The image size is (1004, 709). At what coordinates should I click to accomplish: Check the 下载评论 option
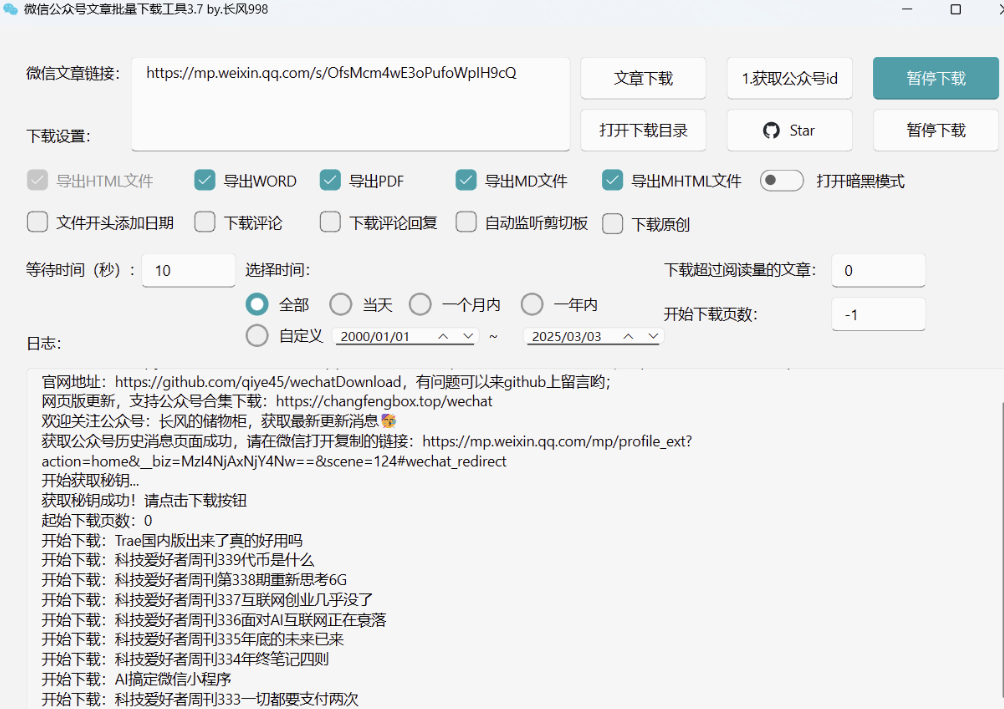point(204,222)
